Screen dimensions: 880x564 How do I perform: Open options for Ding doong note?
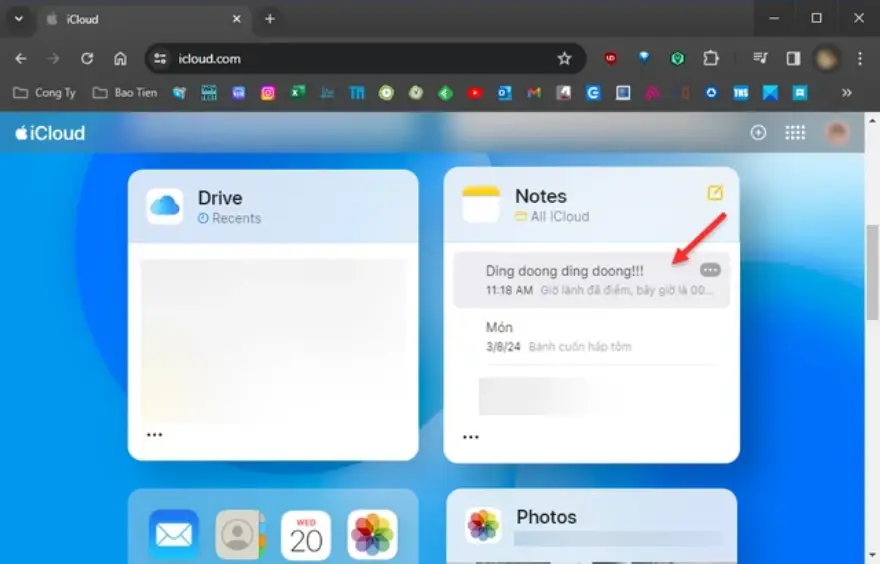[710, 270]
